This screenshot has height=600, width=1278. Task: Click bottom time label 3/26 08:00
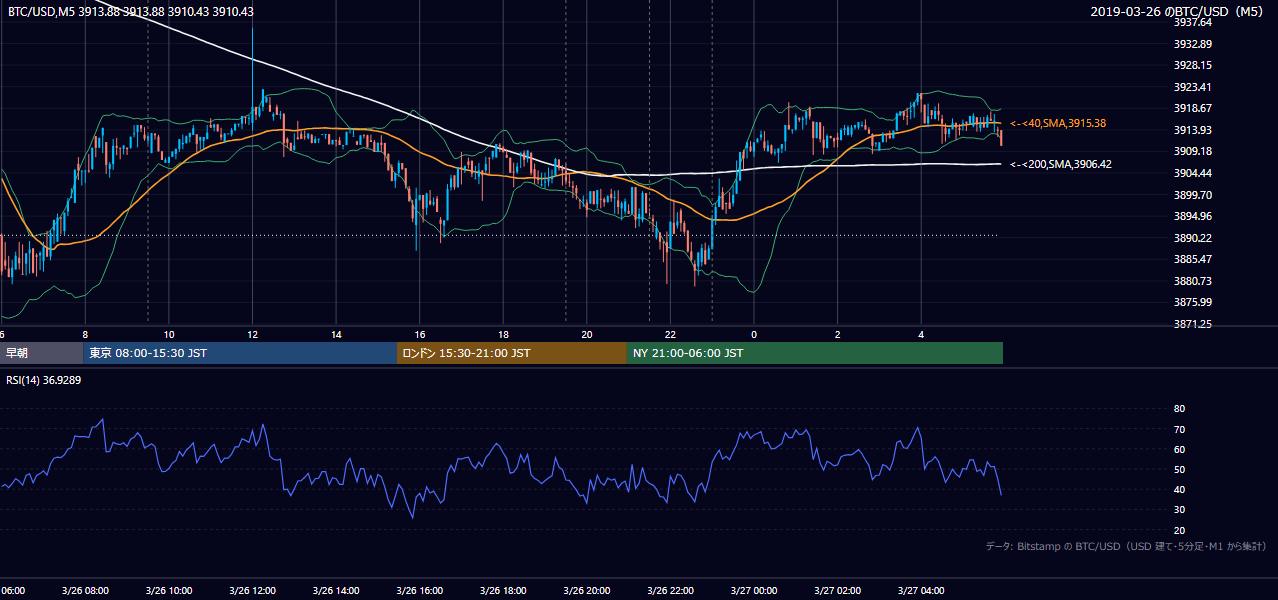pyautogui.click(x=85, y=591)
